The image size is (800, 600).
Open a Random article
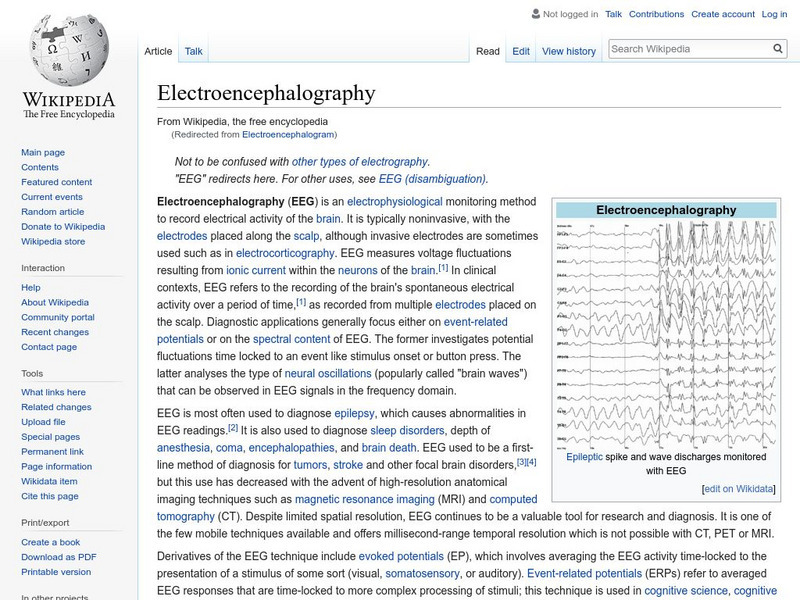tap(53, 211)
